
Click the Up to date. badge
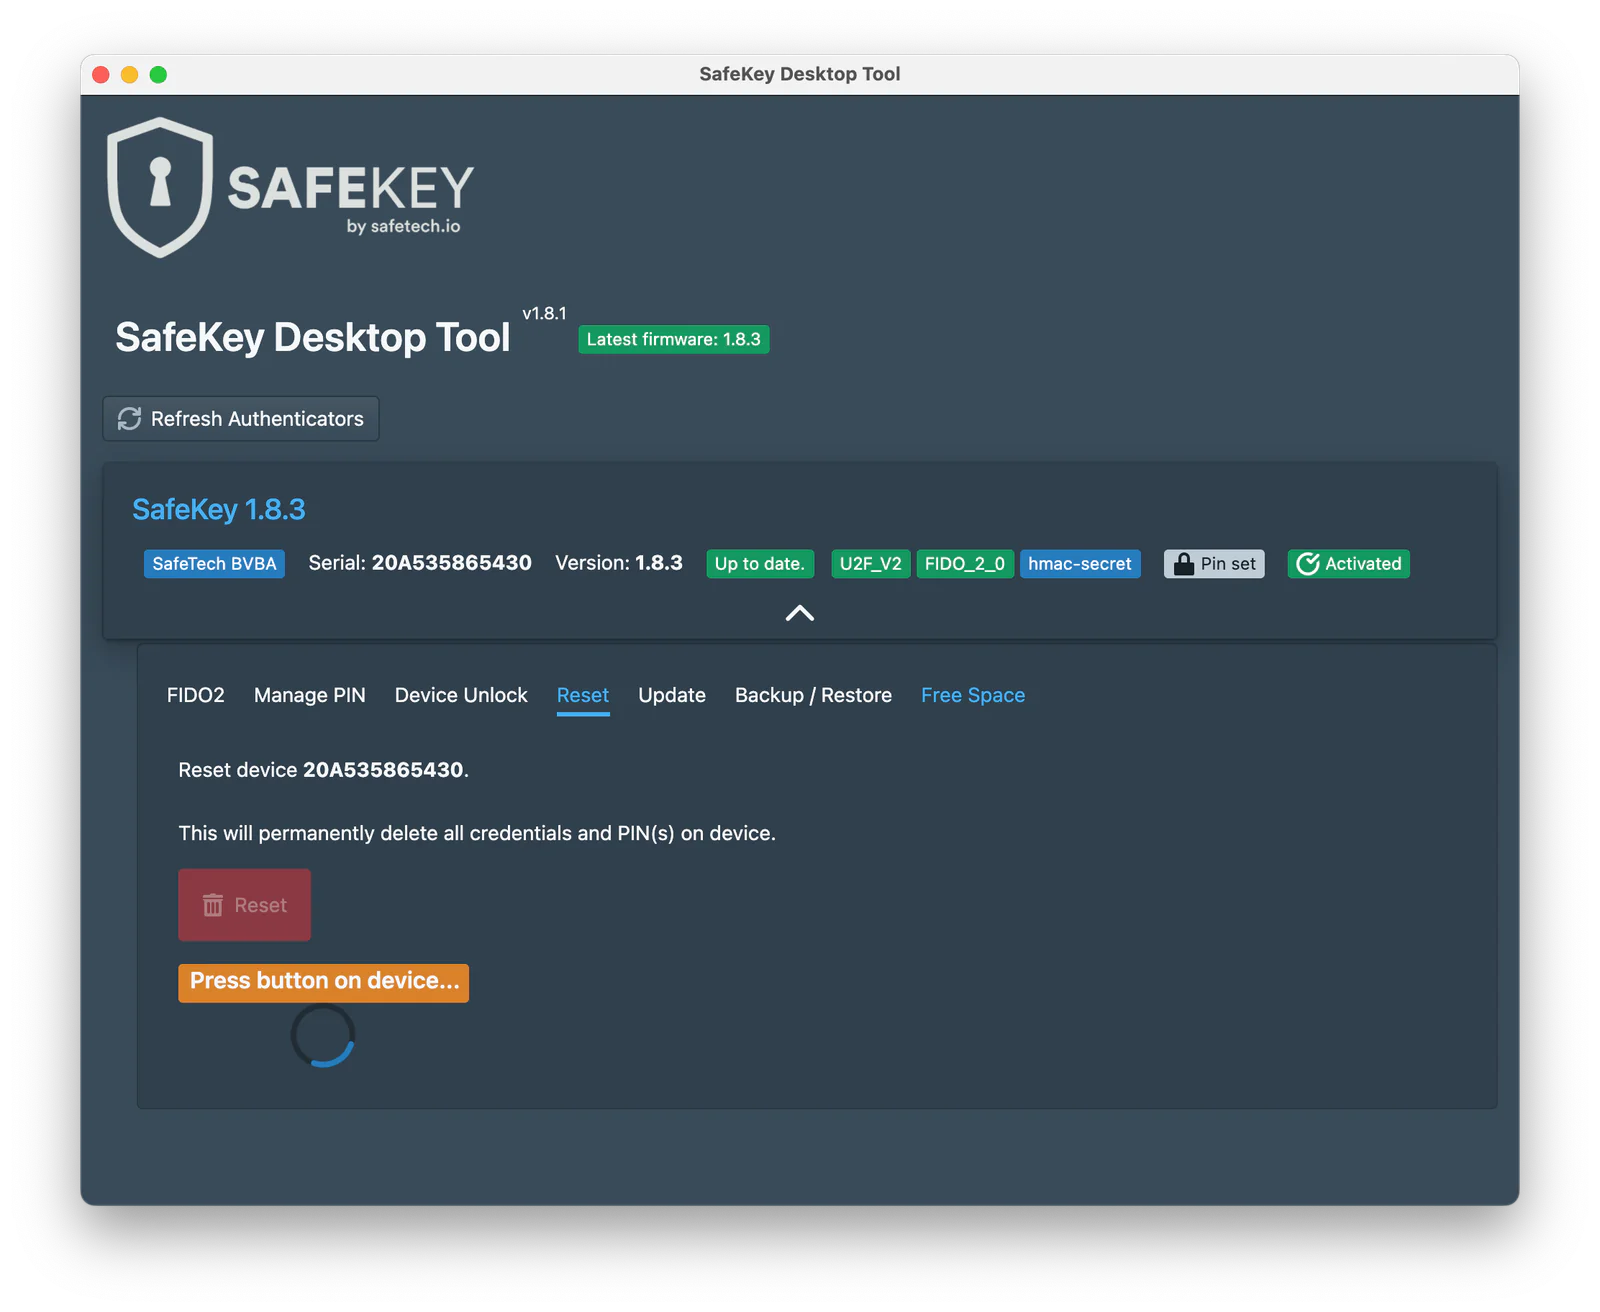click(760, 564)
